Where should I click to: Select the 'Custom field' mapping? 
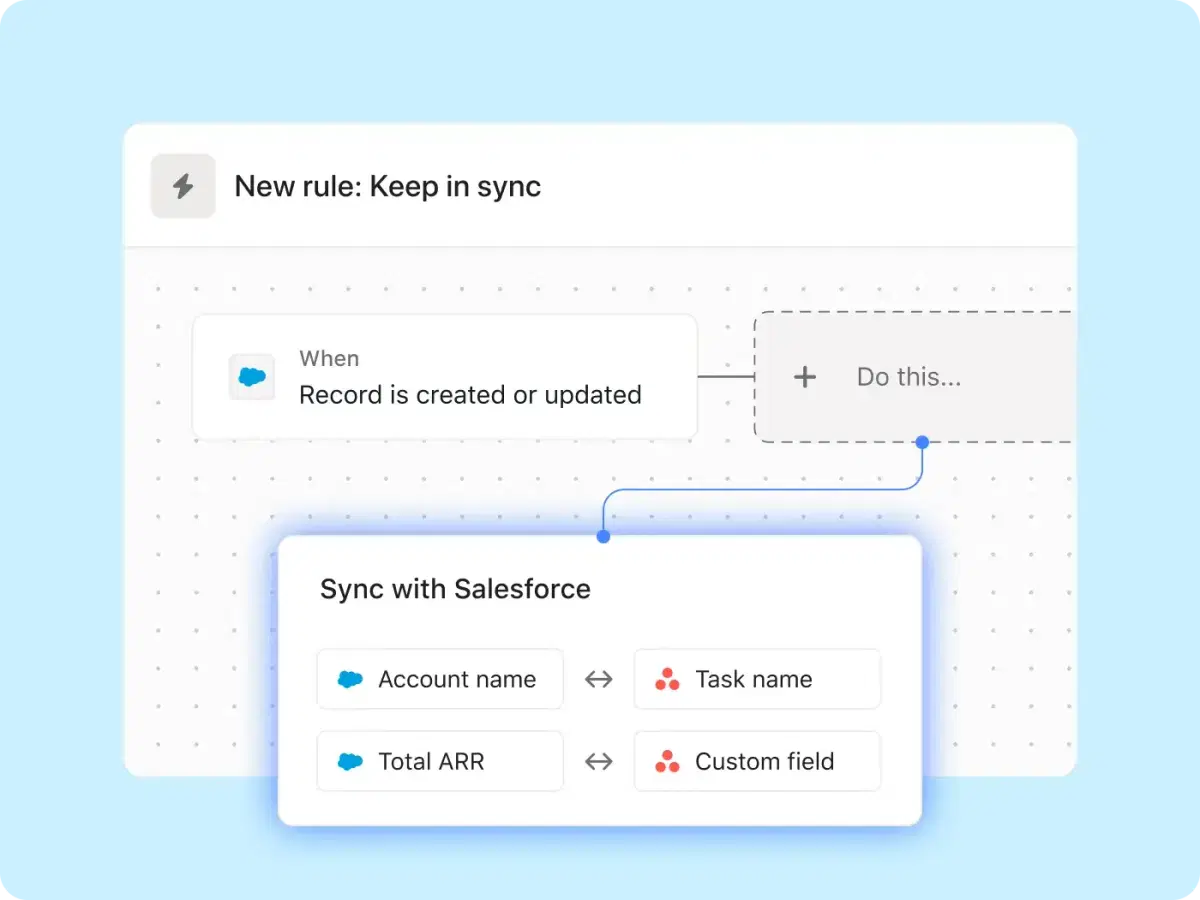[757, 761]
